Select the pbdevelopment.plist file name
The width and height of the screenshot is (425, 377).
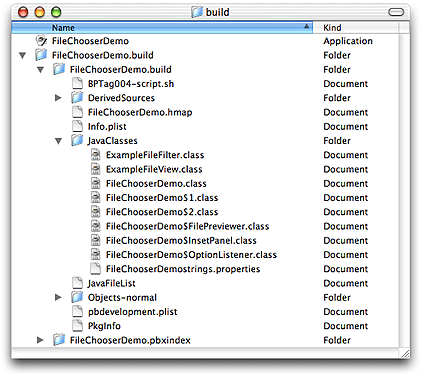pos(133,312)
